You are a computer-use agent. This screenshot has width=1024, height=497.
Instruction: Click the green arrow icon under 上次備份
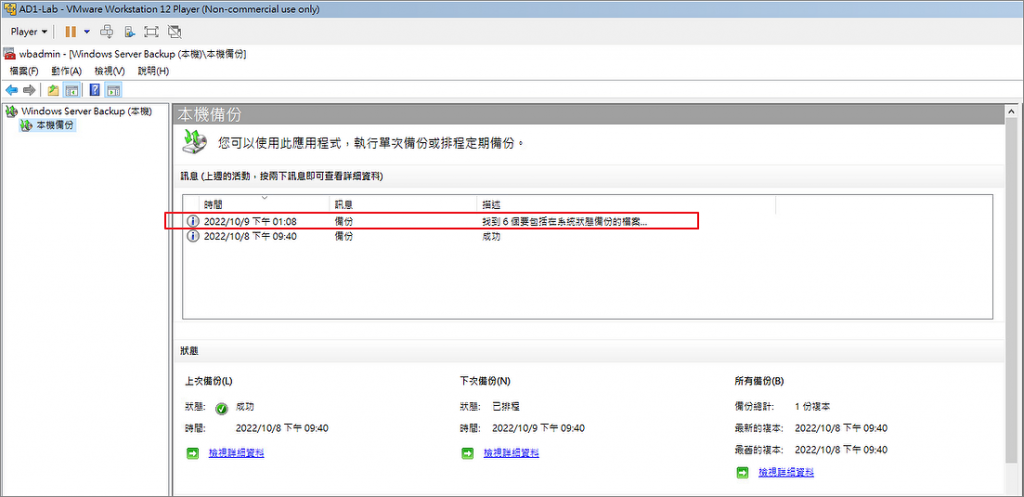tap(193, 453)
